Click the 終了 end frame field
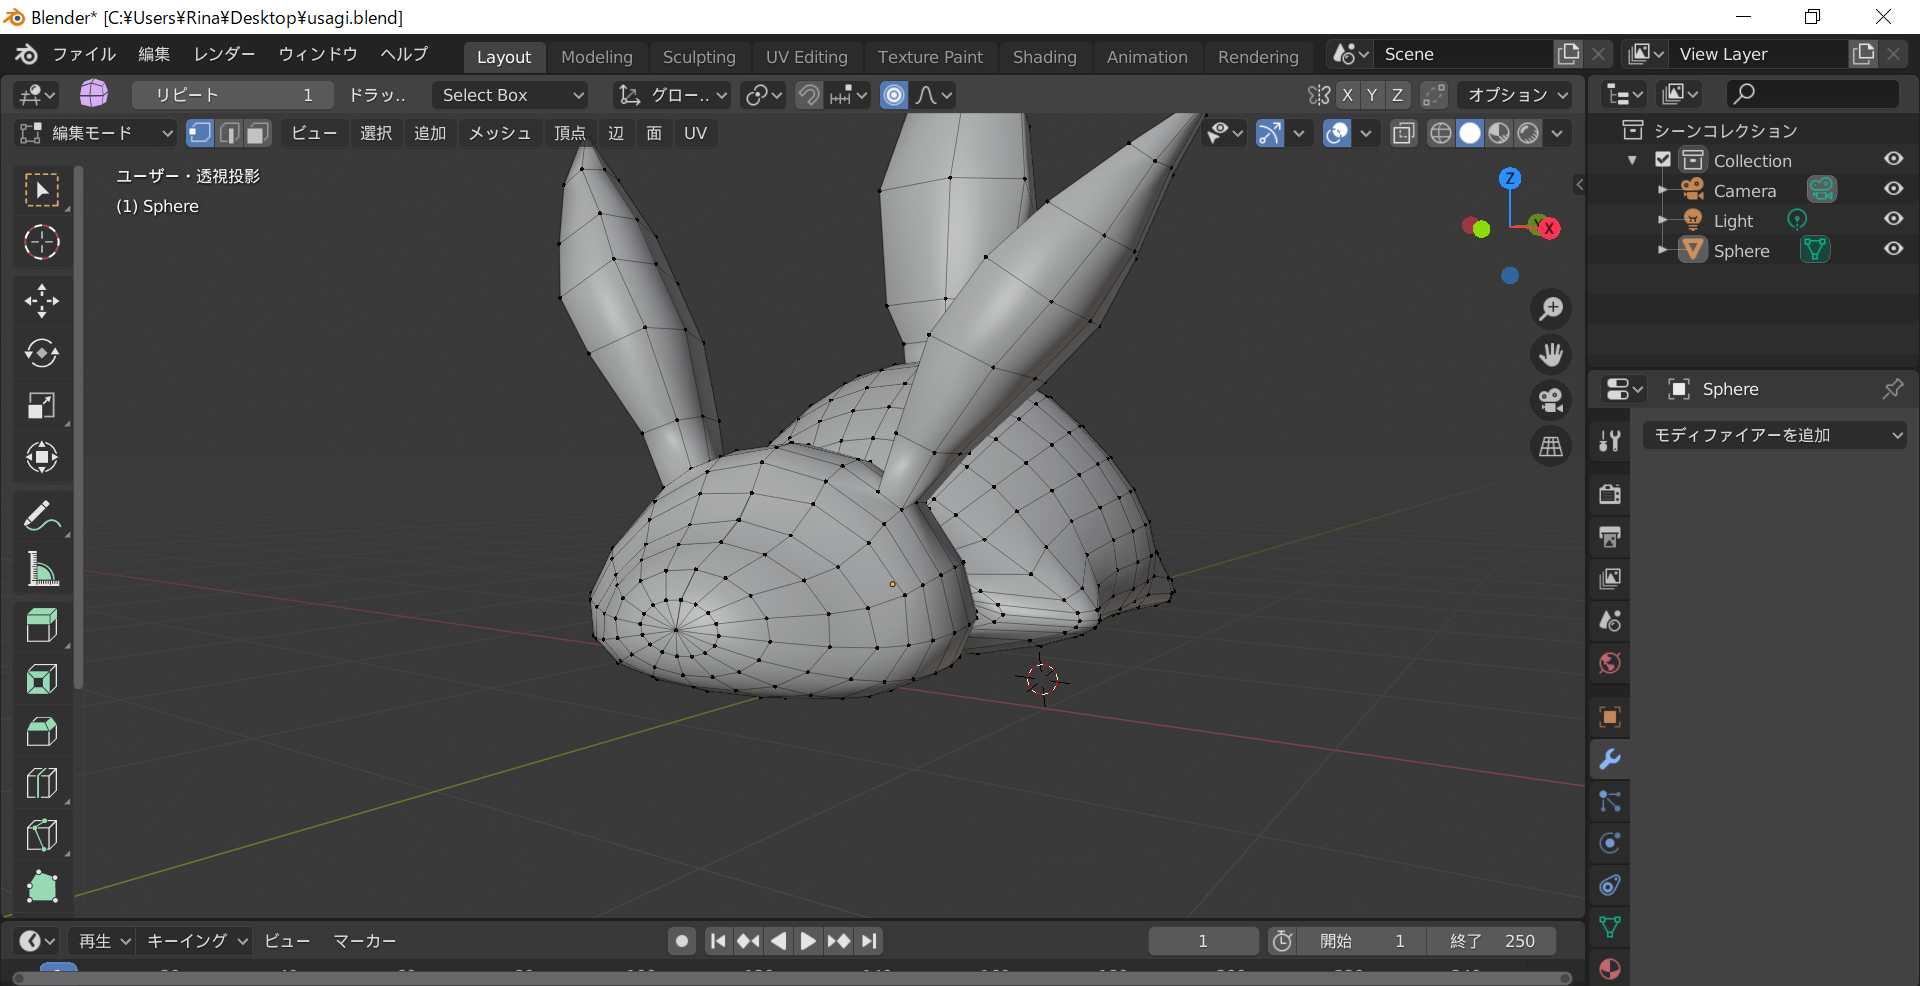 [x=1491, y=941]
